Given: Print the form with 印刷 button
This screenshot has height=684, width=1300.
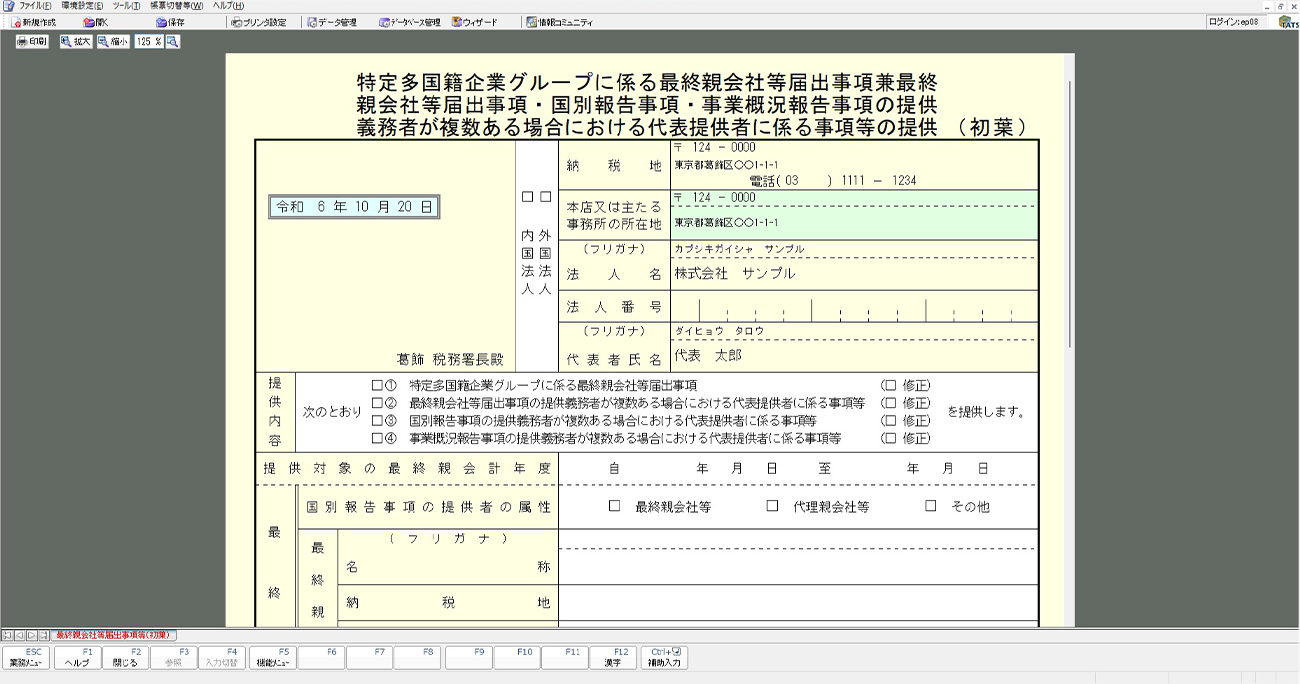Looking at the screenshot, I should pyautogui.click(x=32, y=42).
